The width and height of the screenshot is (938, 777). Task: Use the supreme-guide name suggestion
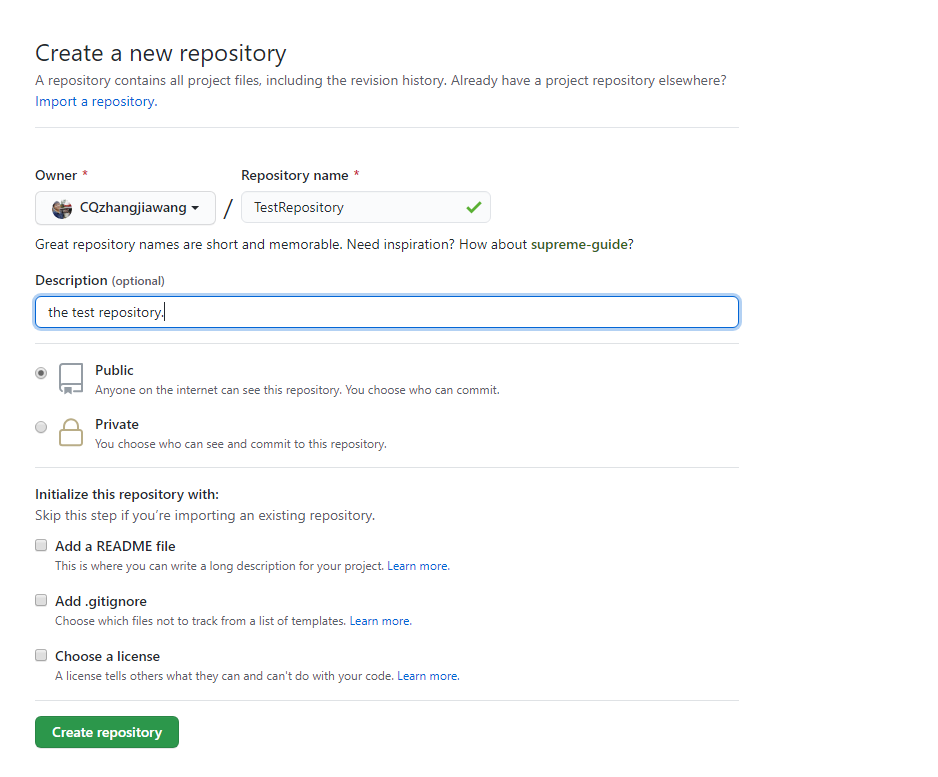[579, 245]
